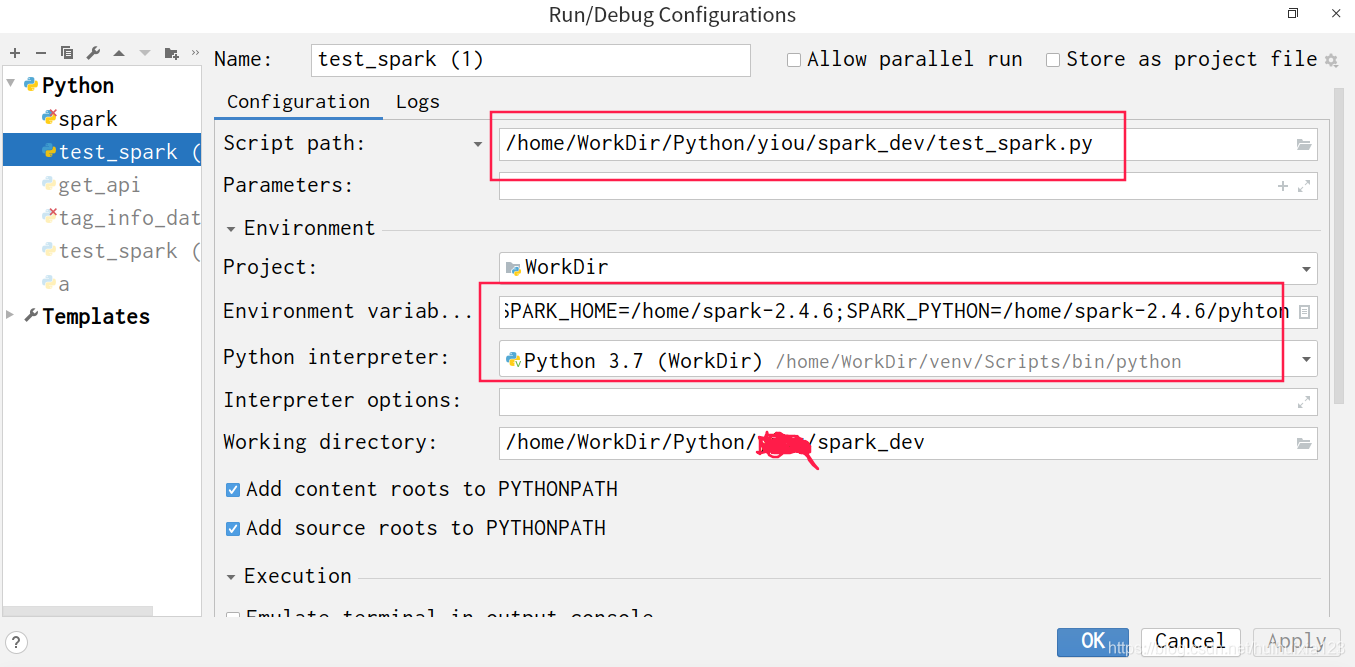Select the greyed-out test_spark configuration
Screen dimensions: 1355x667
tap(120, 251)
